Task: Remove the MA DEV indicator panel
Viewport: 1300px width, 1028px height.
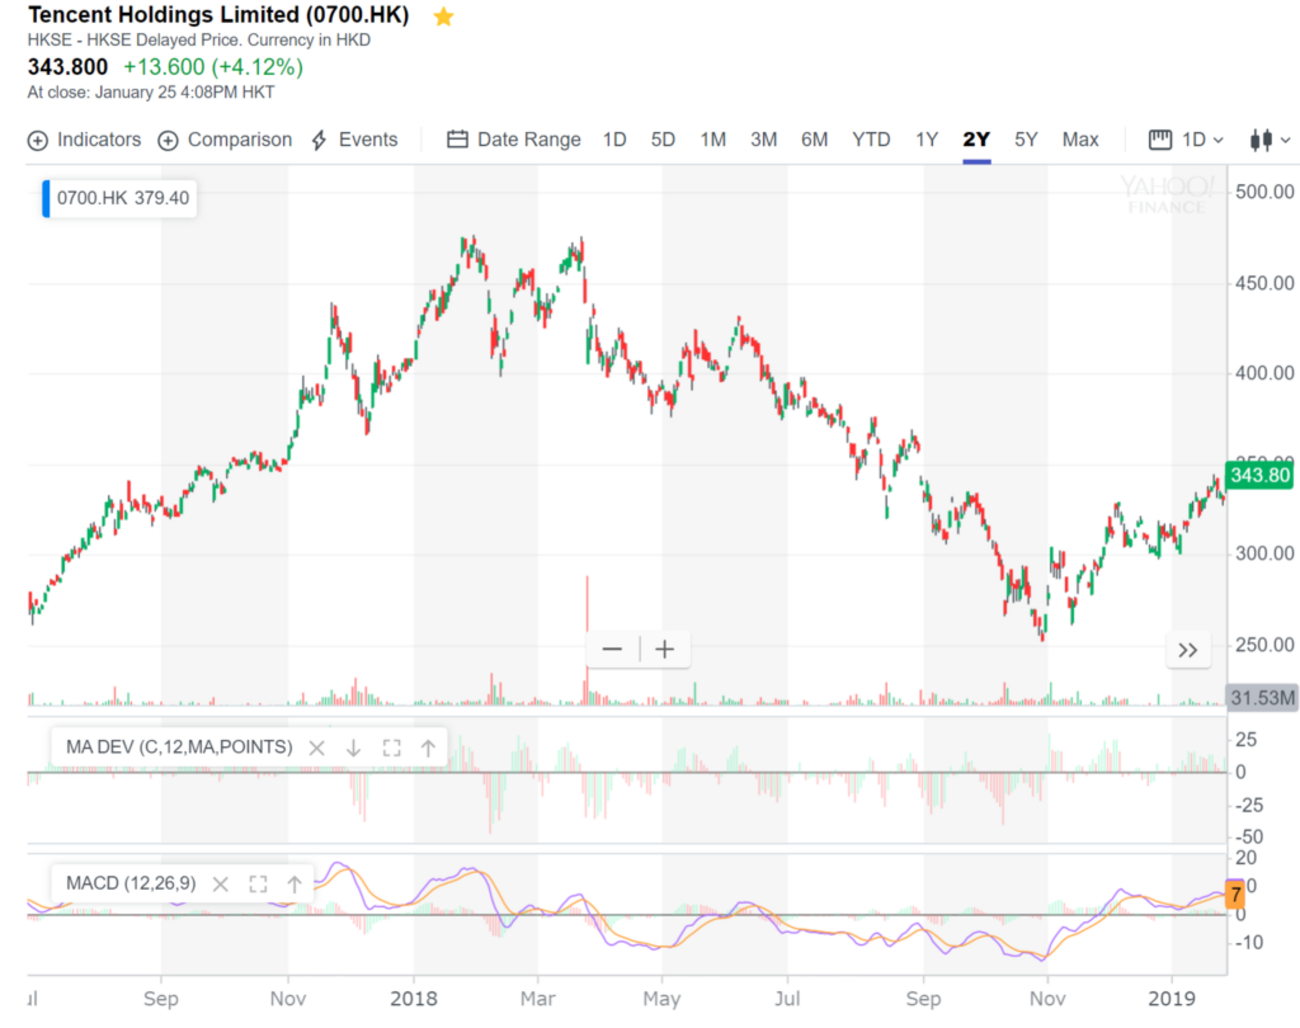Action: [317, 748]
